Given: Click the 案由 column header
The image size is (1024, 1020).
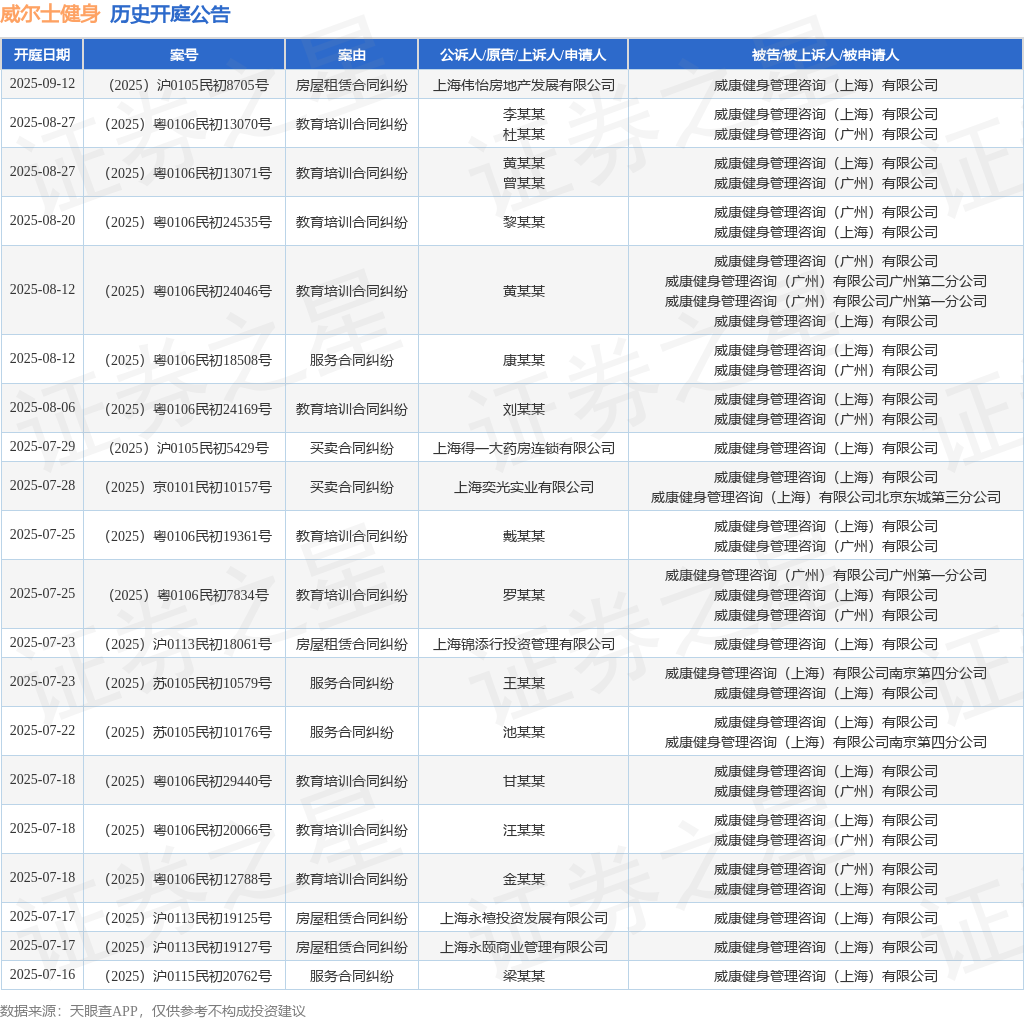Looking at the screenshot, I should tap(351, 55).
